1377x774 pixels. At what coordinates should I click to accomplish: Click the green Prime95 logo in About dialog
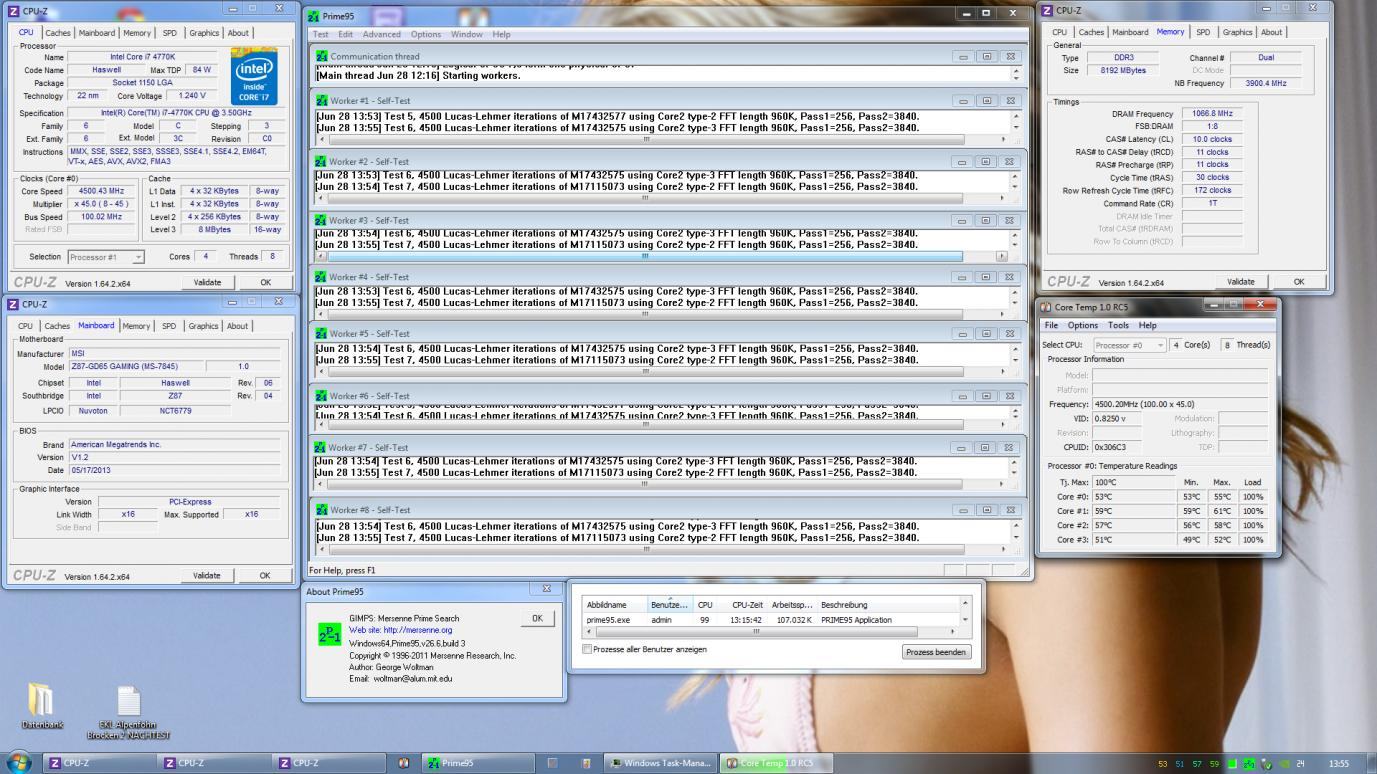(x=329, y=635)
